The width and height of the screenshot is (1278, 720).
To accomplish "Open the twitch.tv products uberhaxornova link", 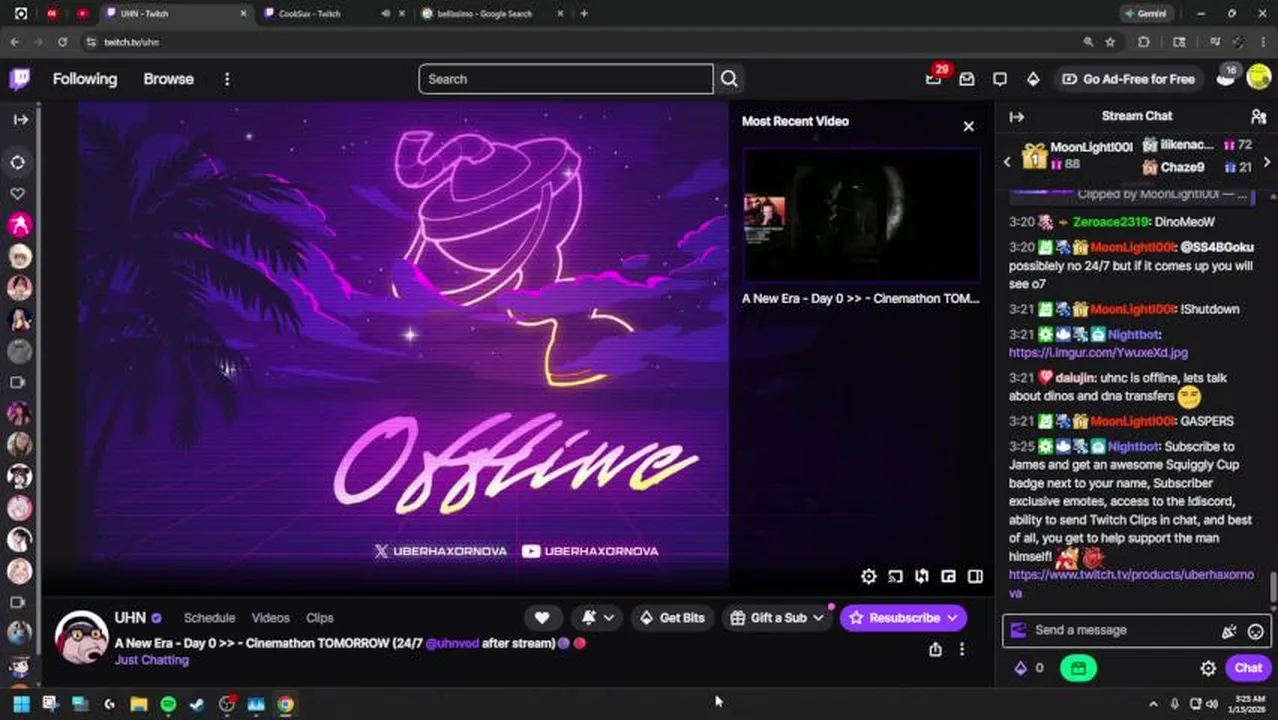I will tap(1131, 584).
